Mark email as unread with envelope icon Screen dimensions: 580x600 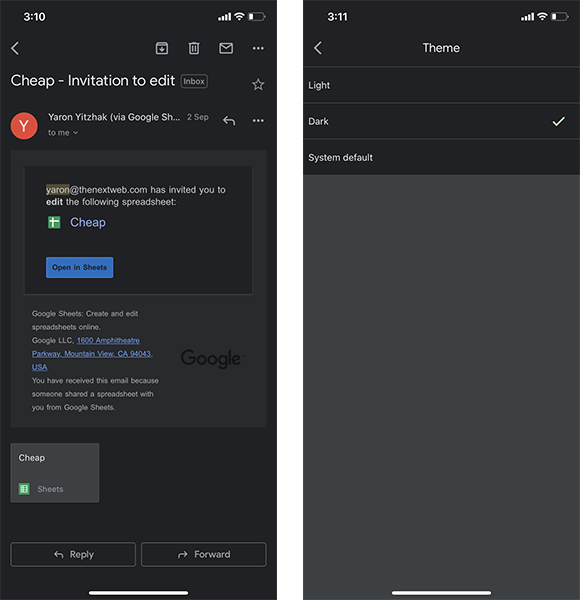pos(226,48)
